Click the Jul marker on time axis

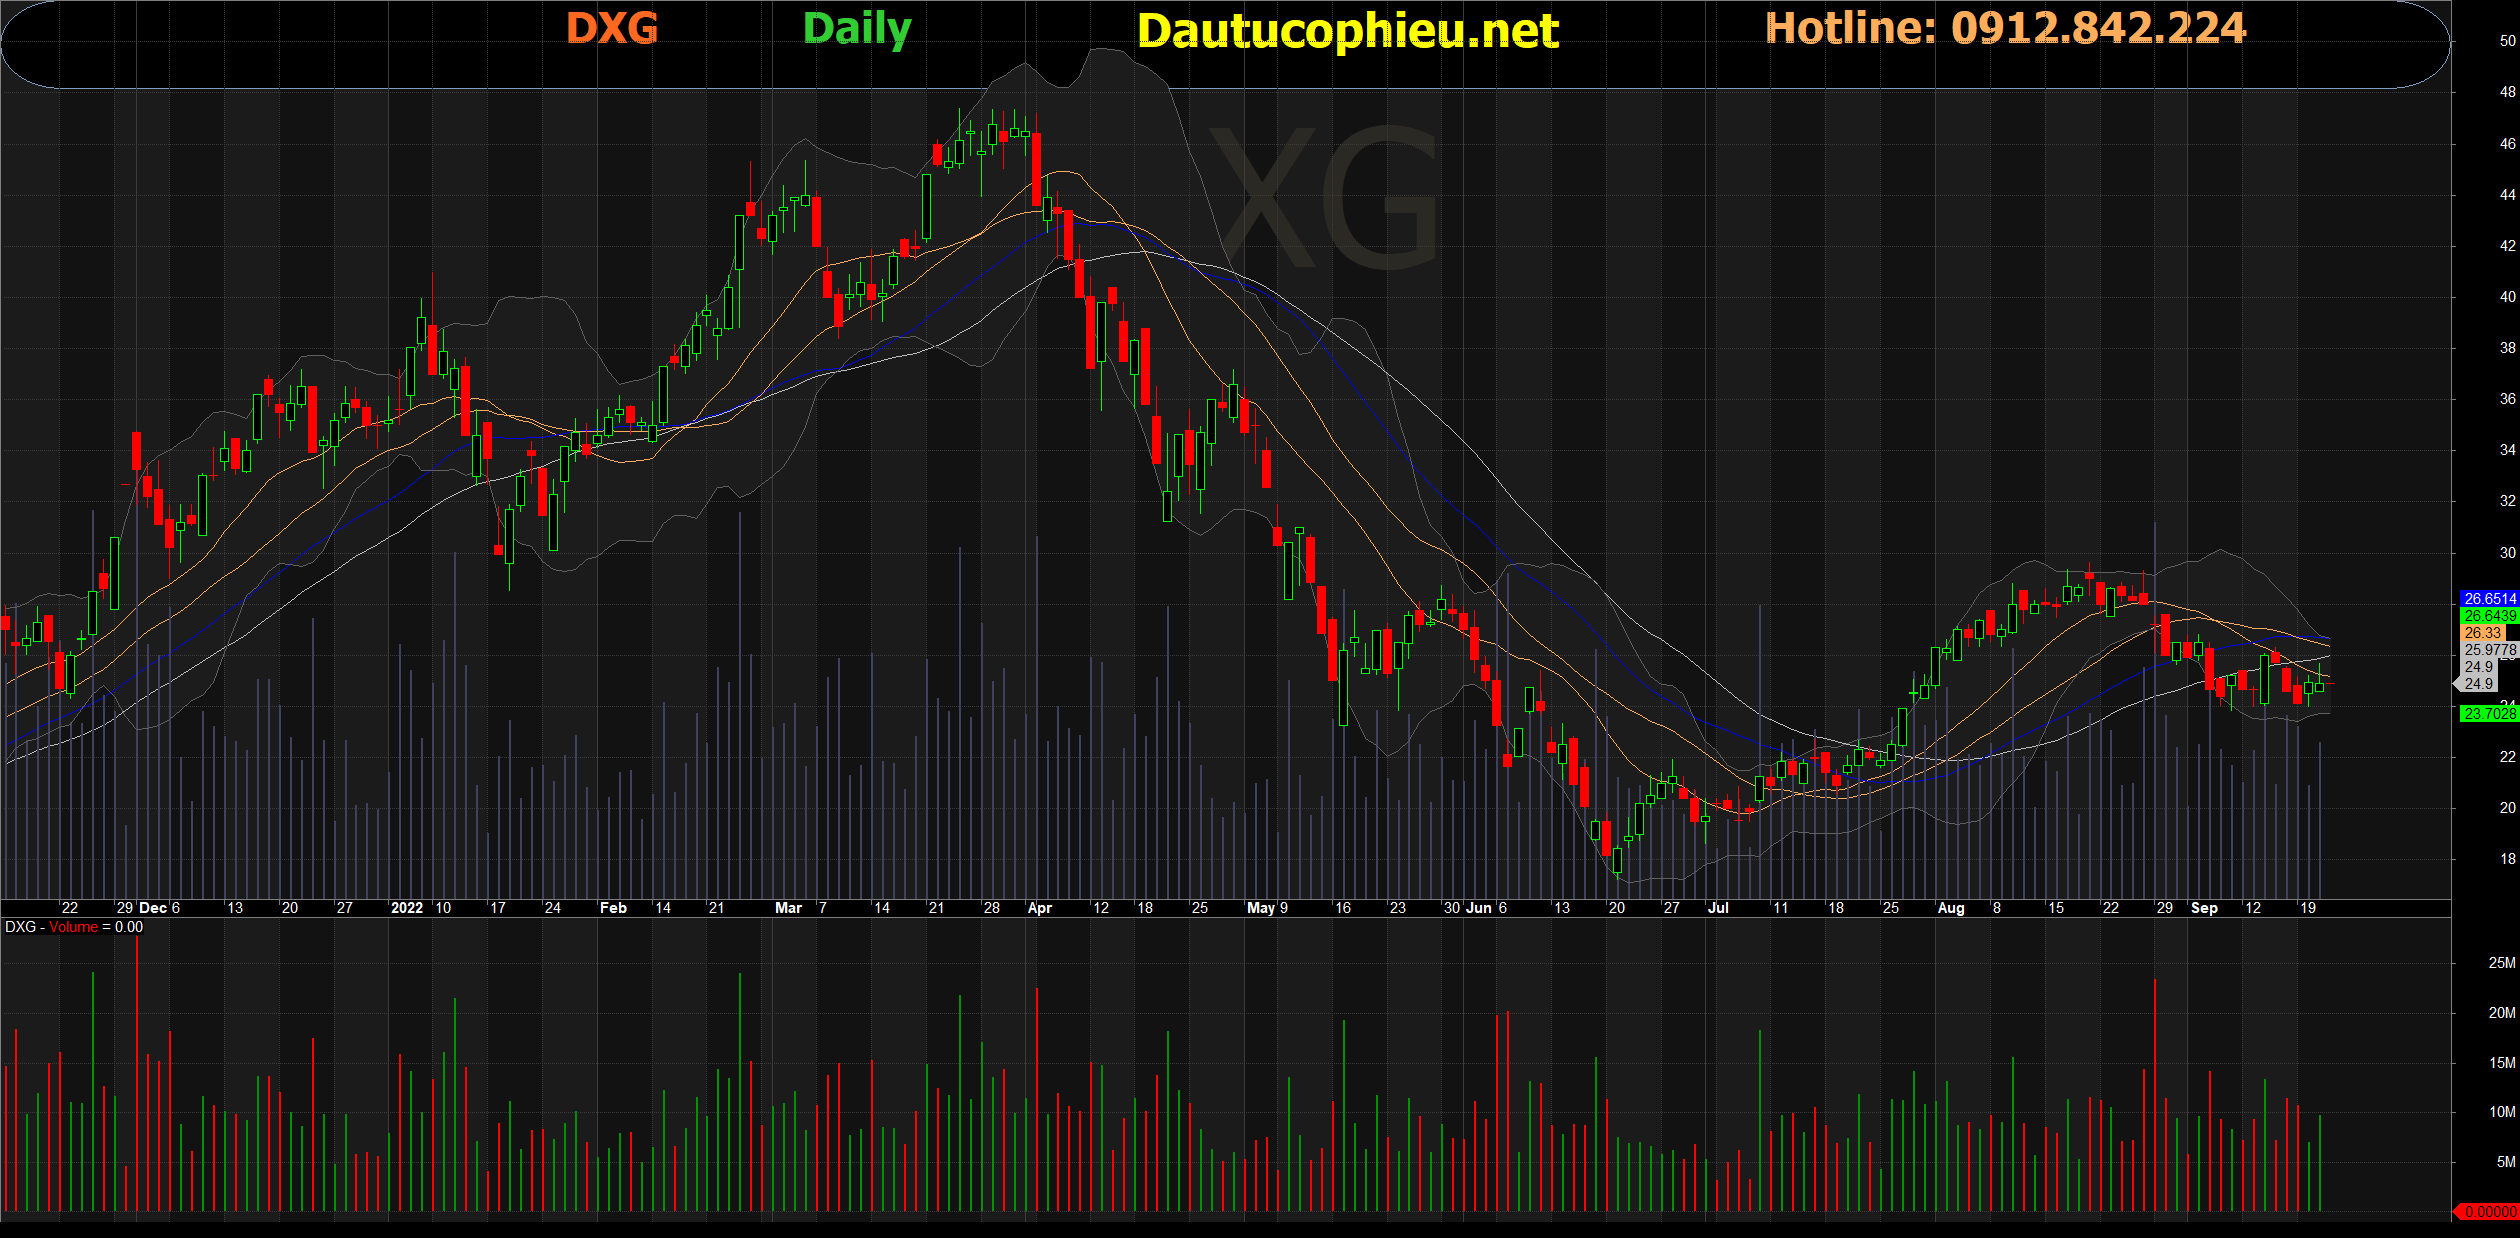(1717, 908)
